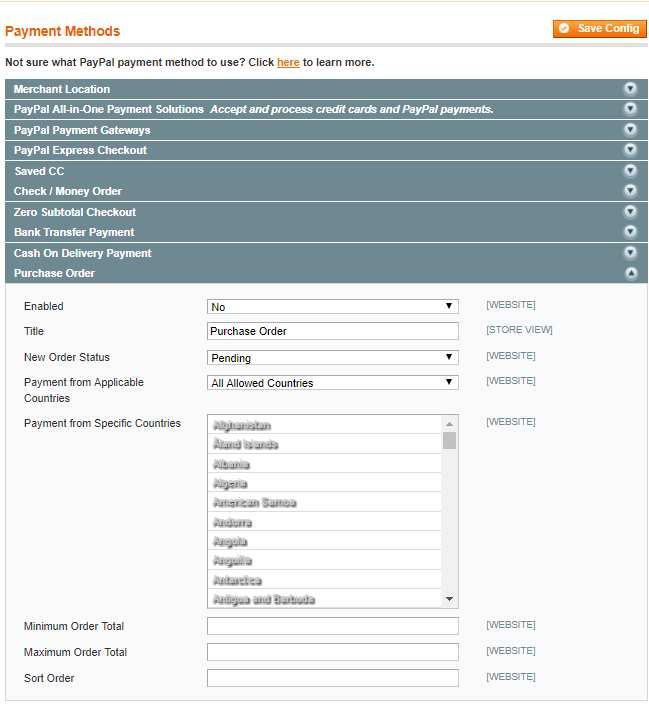649x704 pixels.
Task: Click the Save Config button
Action: click(x=599, y=29)
